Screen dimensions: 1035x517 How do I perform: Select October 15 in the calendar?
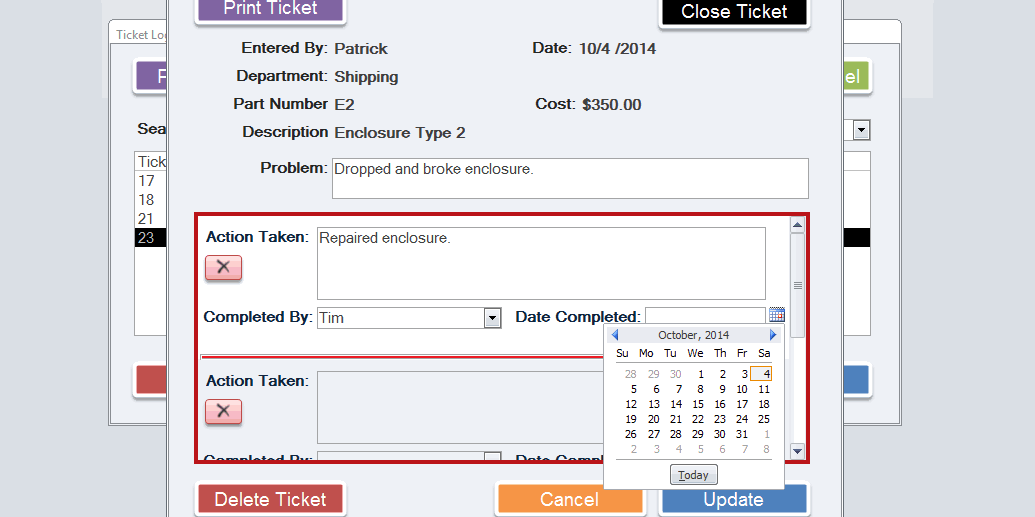pyautogui.click(x=697, y=404)
